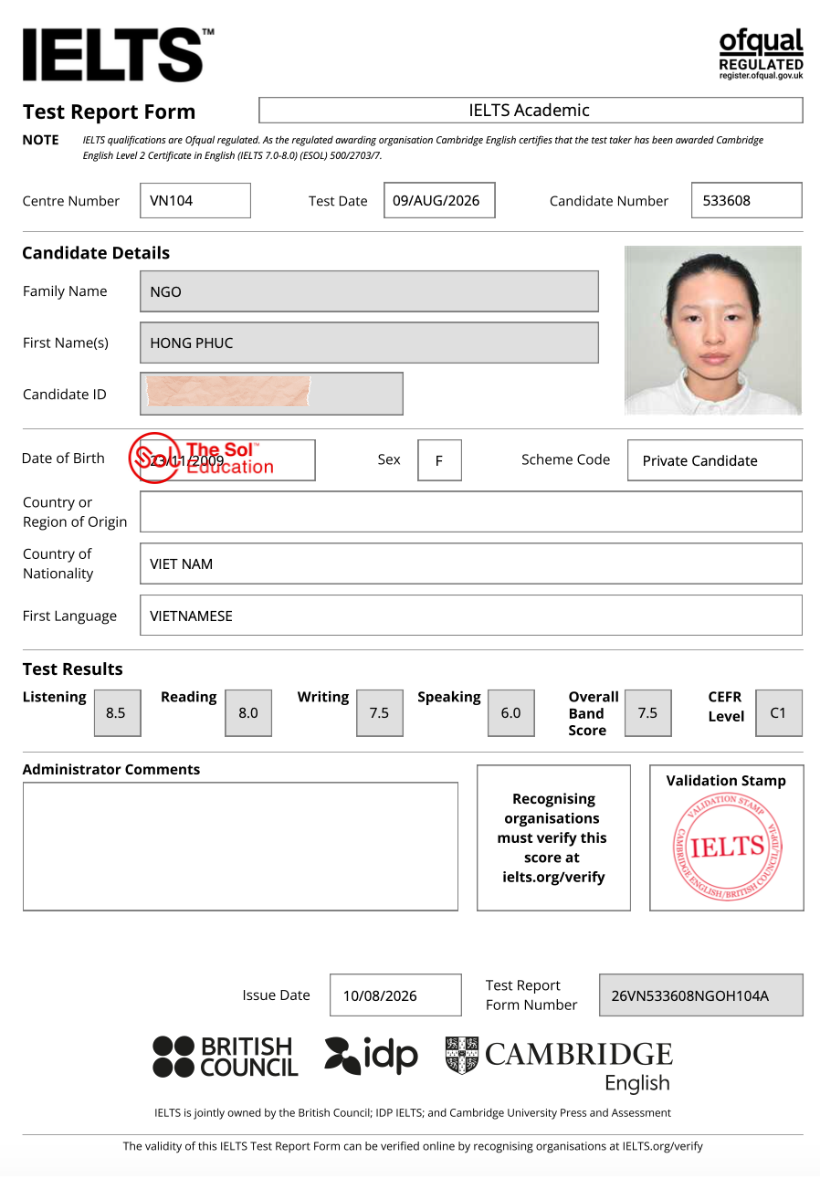Click the empty Country or Region of Origin field
This screenshot has width=820, height=1180.
(x=471, y=512)
